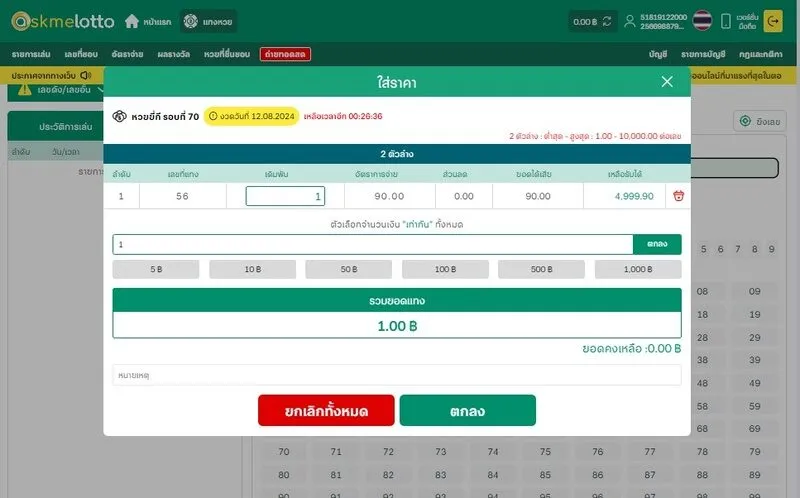Click large green confirm button
800x498 pixels.
(468, 410)
